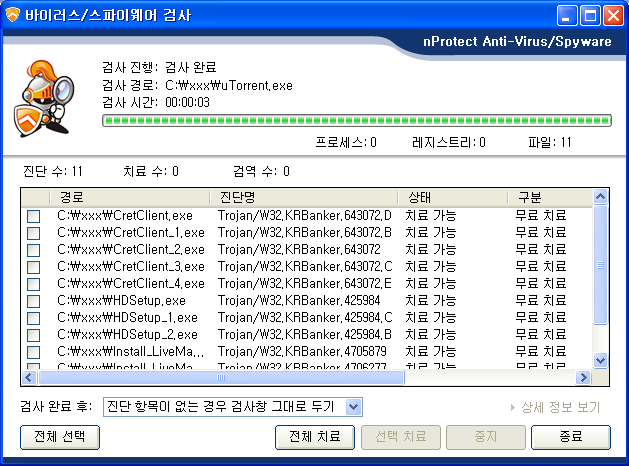Sort list by 경로 column header

click(x=130, y=197)
